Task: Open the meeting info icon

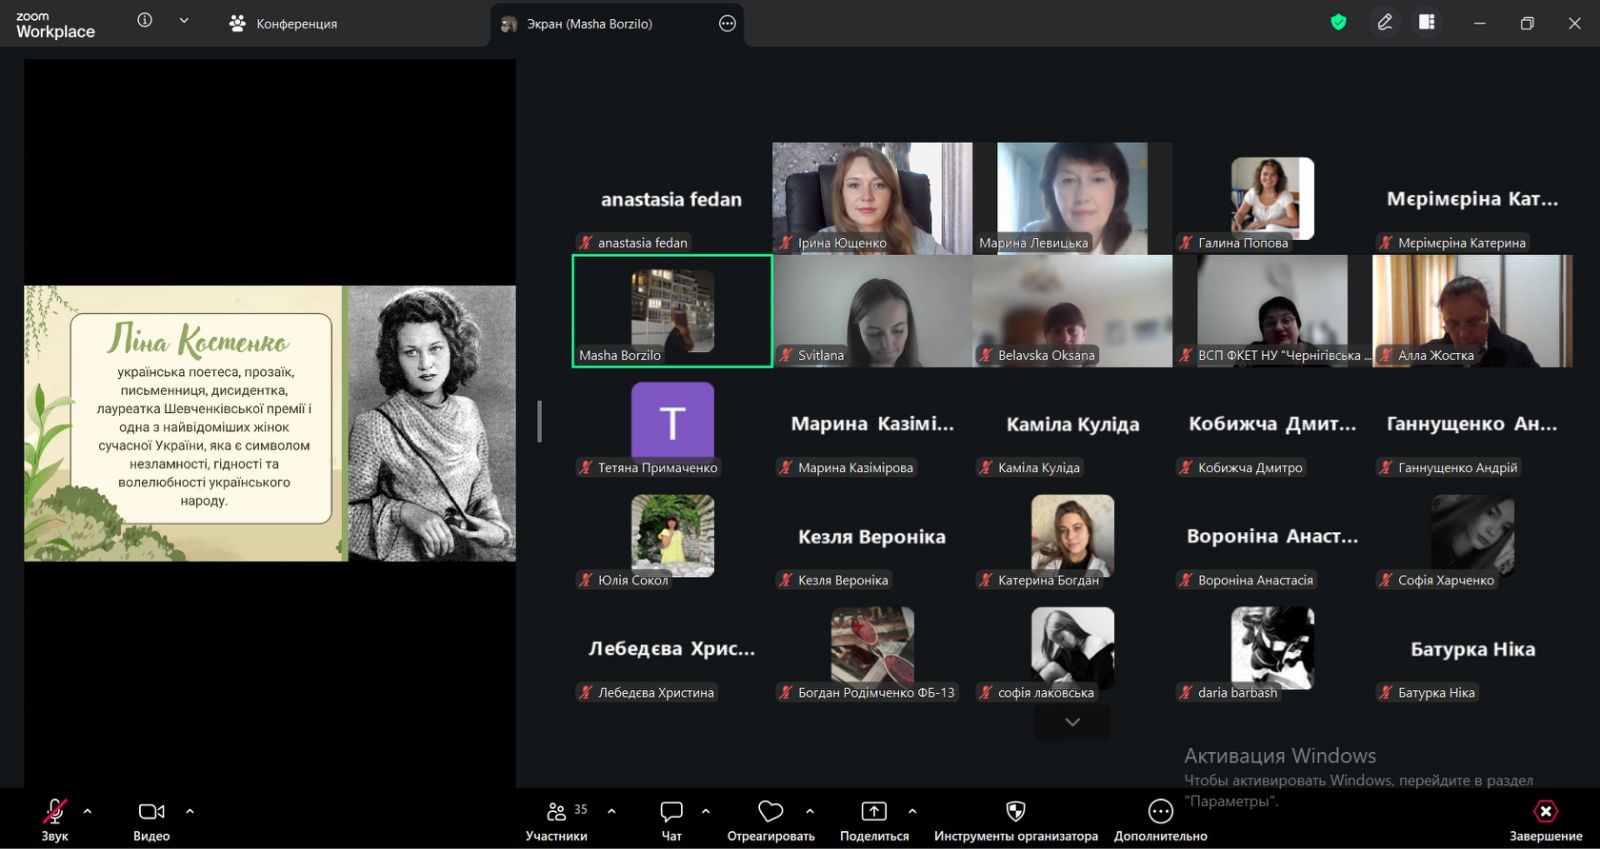Action: pyautogui.click(x=145, y=21)
